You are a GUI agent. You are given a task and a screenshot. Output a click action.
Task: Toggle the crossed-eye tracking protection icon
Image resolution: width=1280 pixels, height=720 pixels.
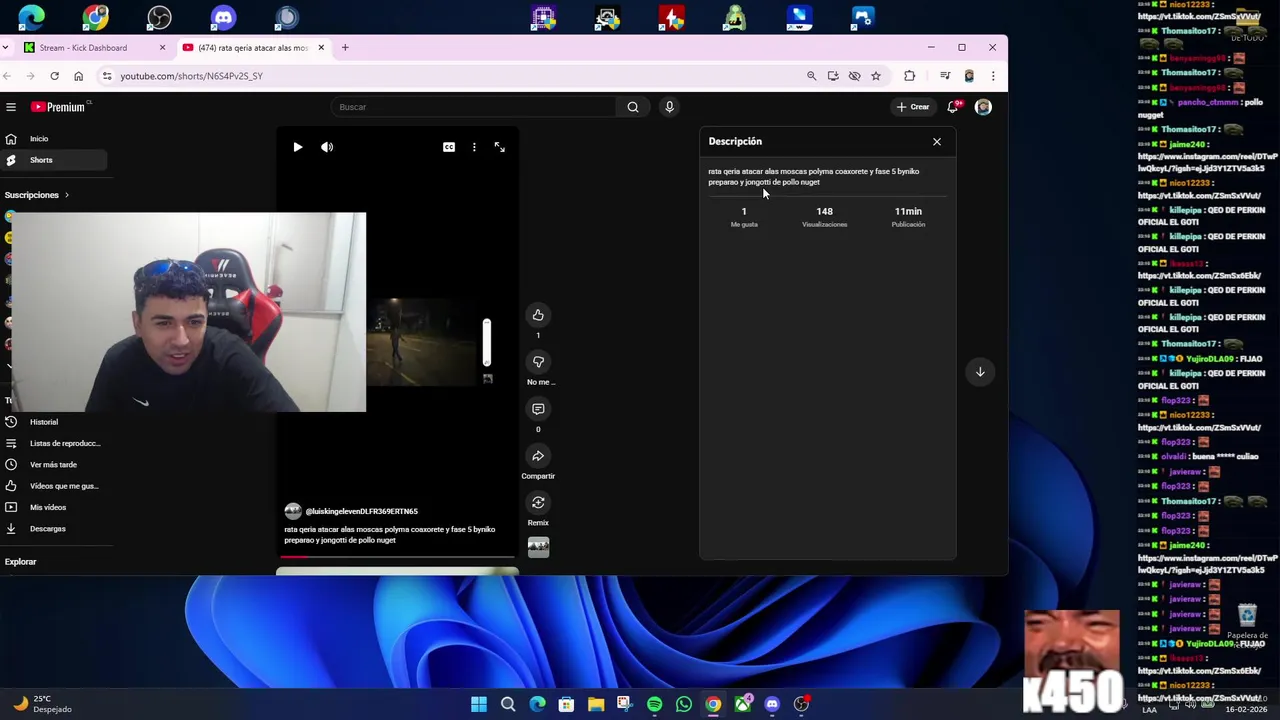(x=854, y=76)
